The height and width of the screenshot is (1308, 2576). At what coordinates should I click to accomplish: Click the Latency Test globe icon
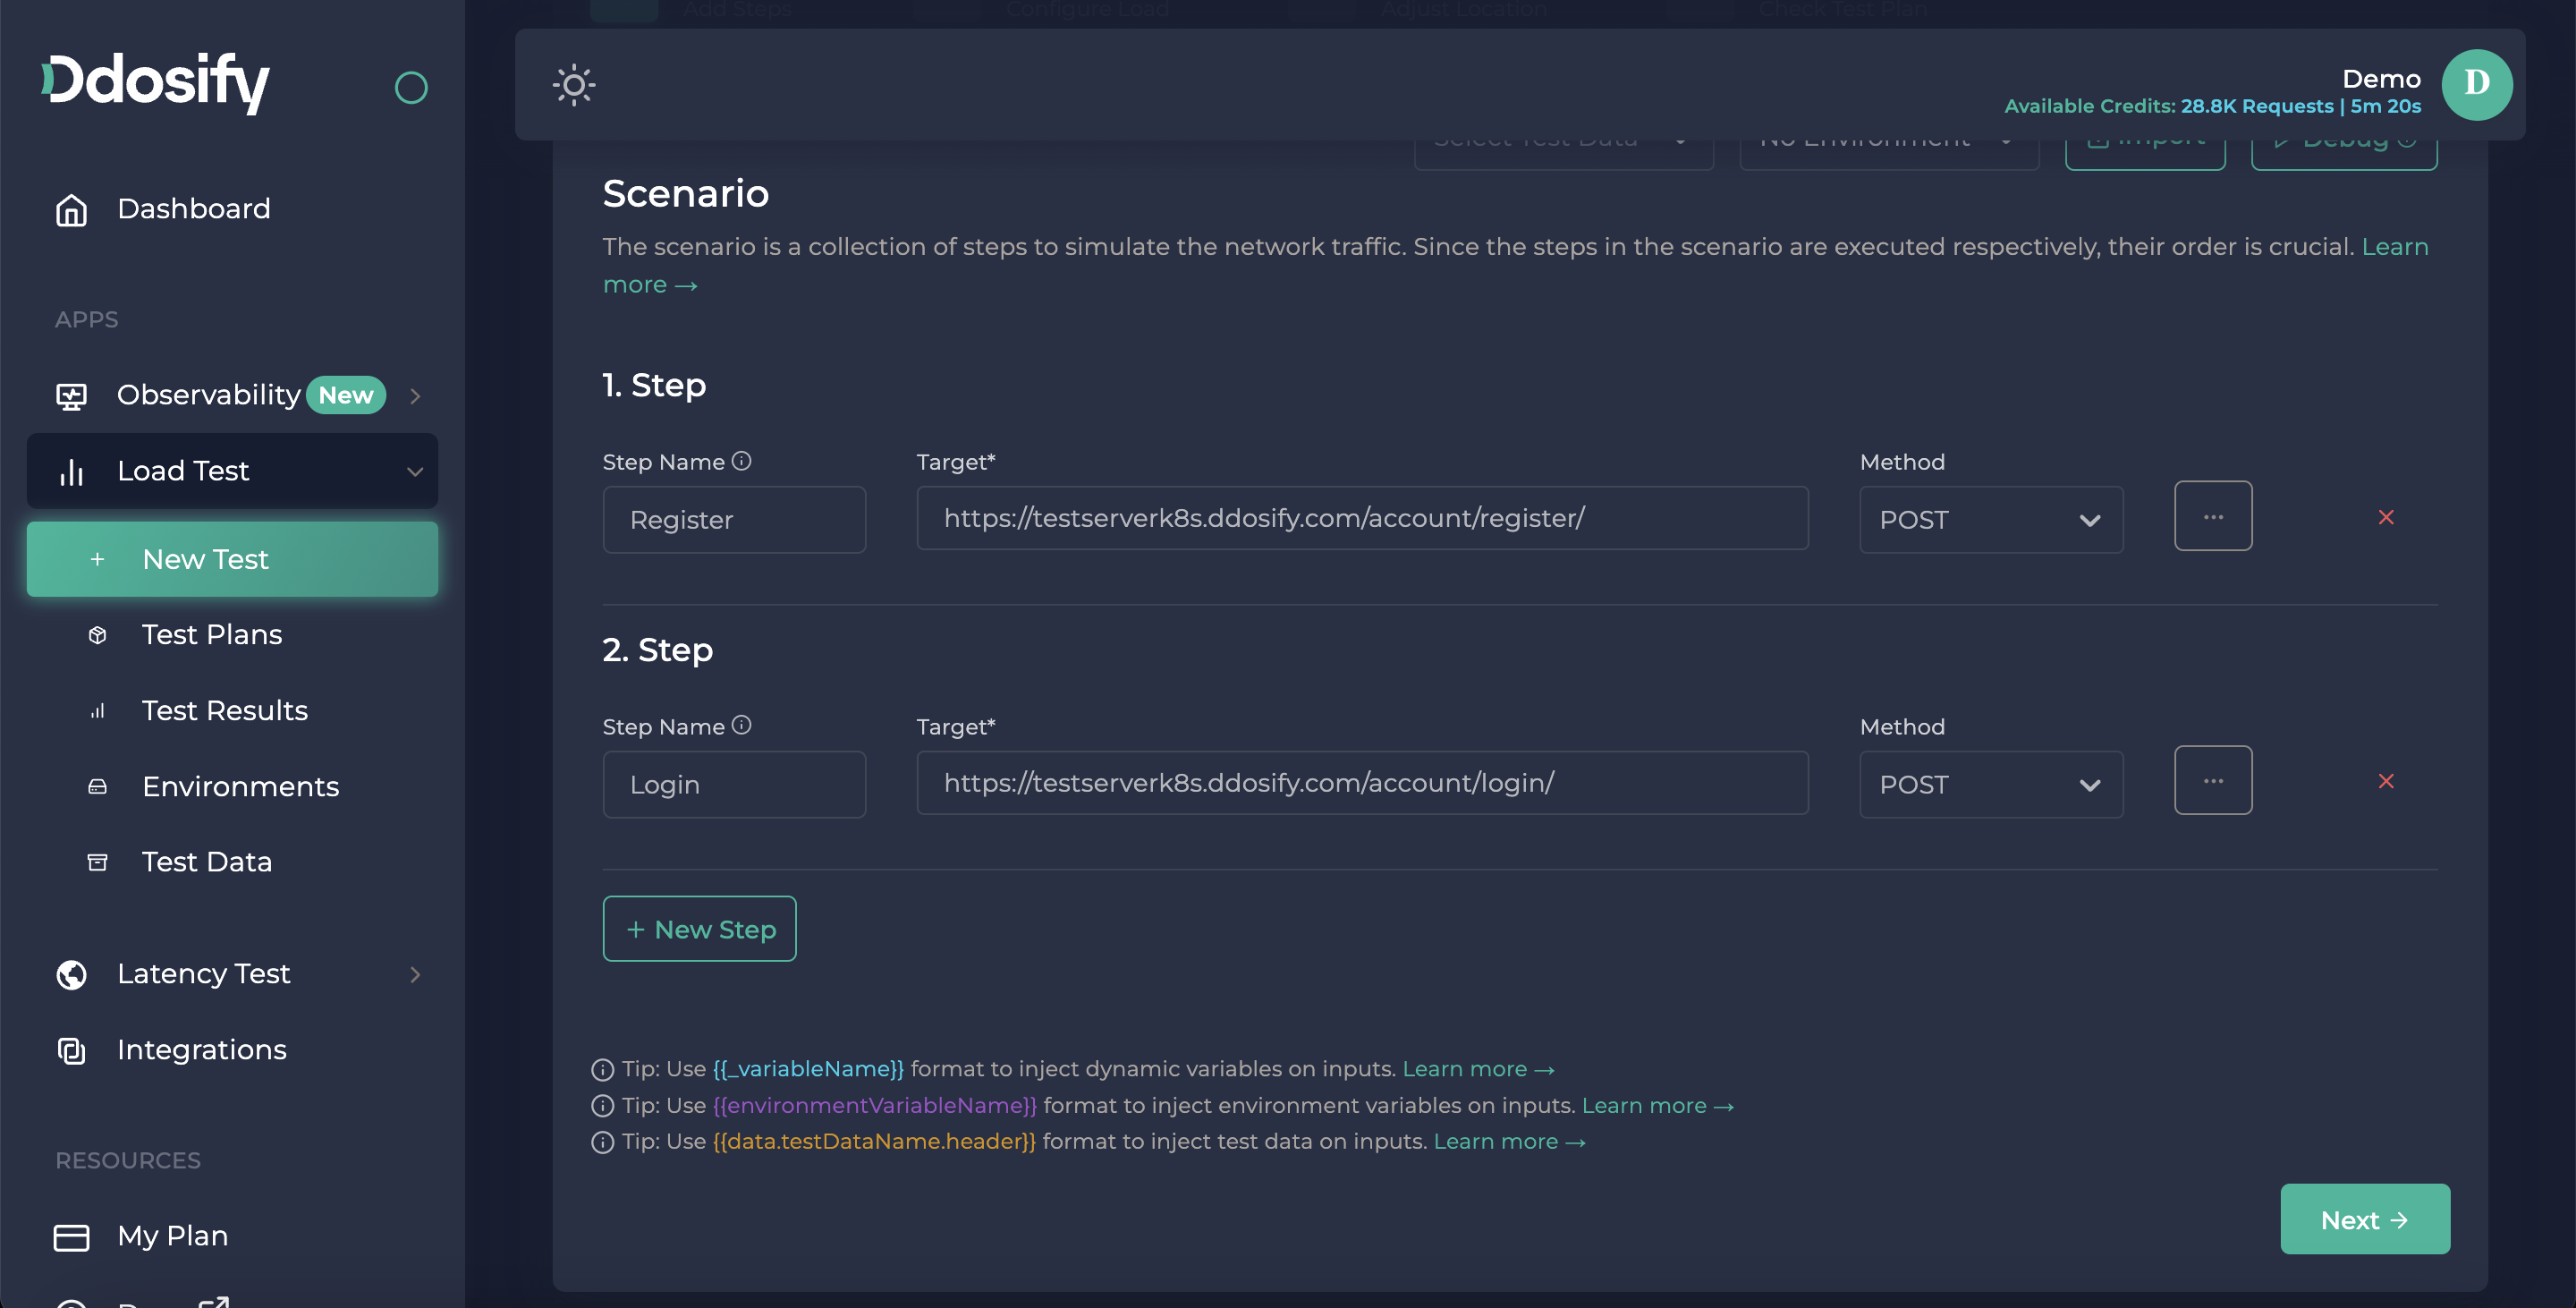(71, 974)
